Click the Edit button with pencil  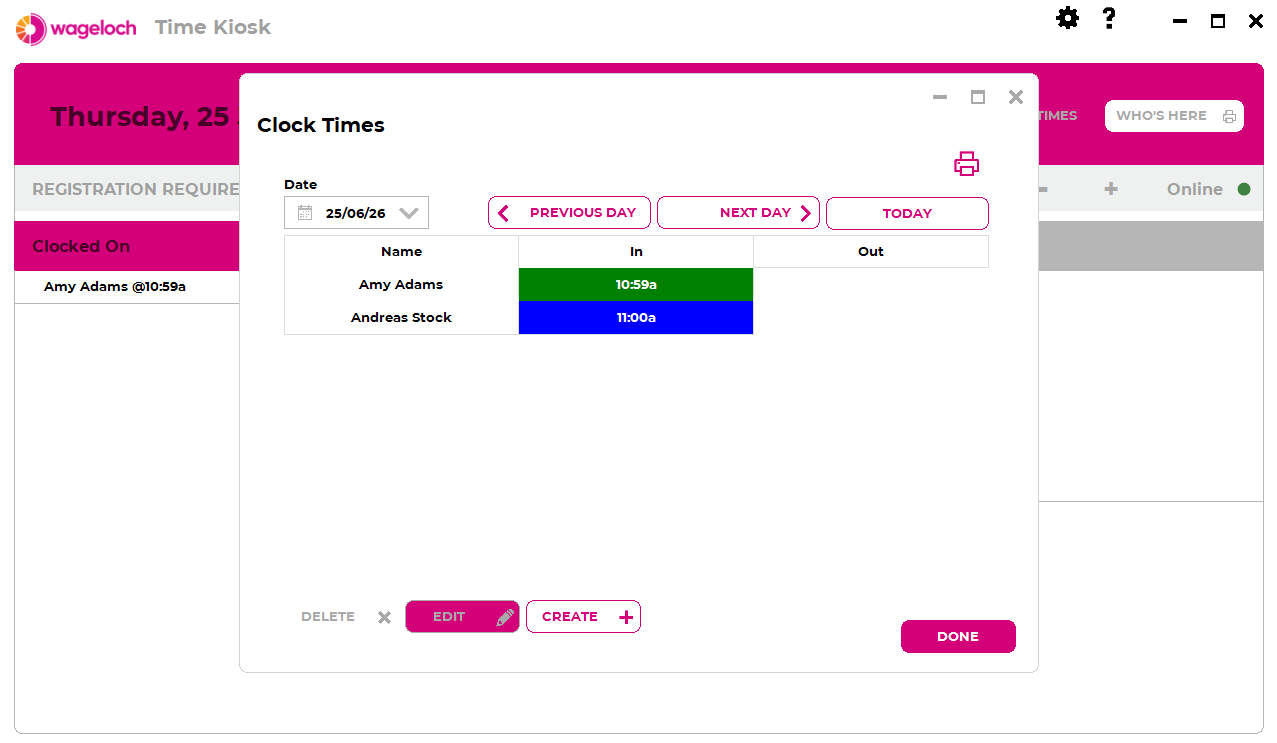(462, 617)
